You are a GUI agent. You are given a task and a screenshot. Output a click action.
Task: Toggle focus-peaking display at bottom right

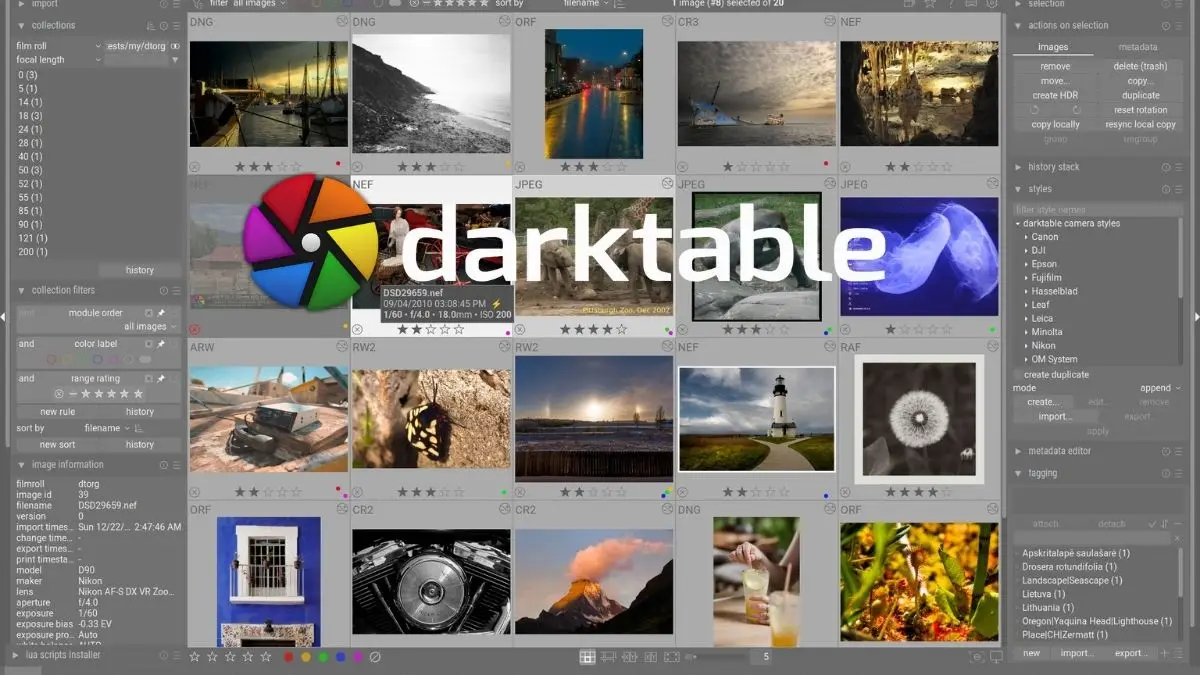click(x=976, y=657)
